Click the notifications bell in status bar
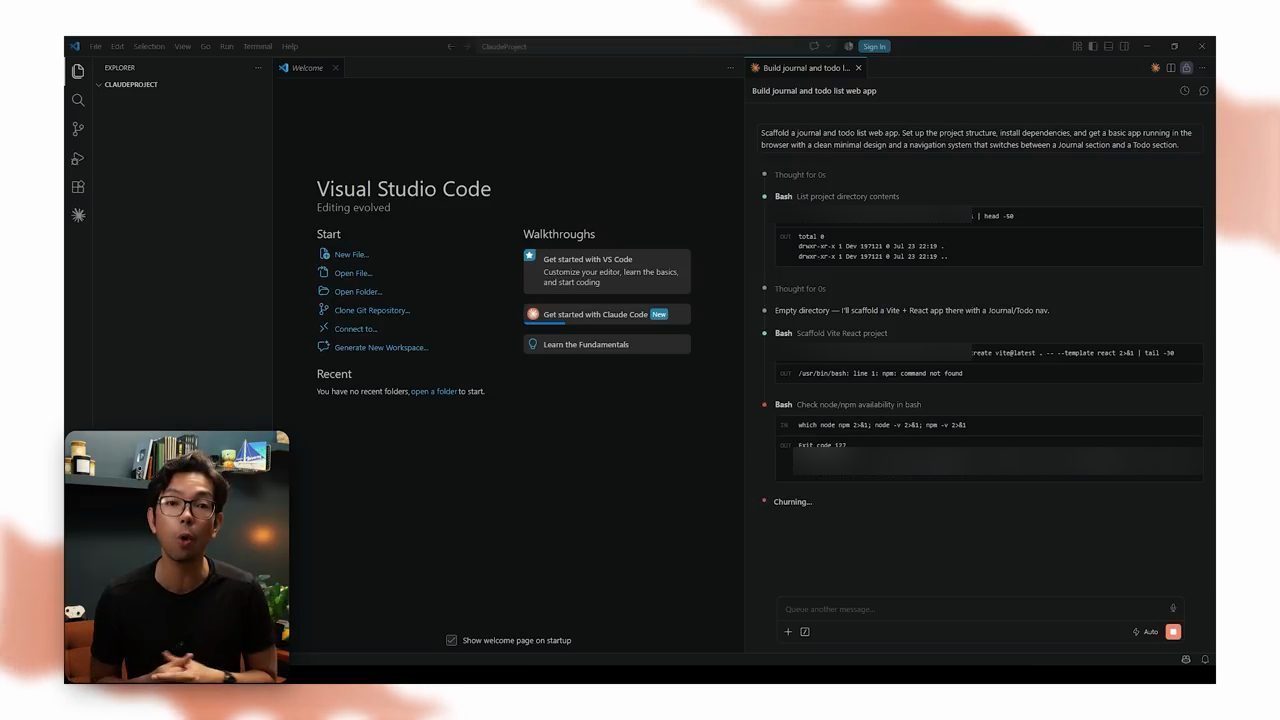This screenshot has height=720, width=1280. point(1205,659)
